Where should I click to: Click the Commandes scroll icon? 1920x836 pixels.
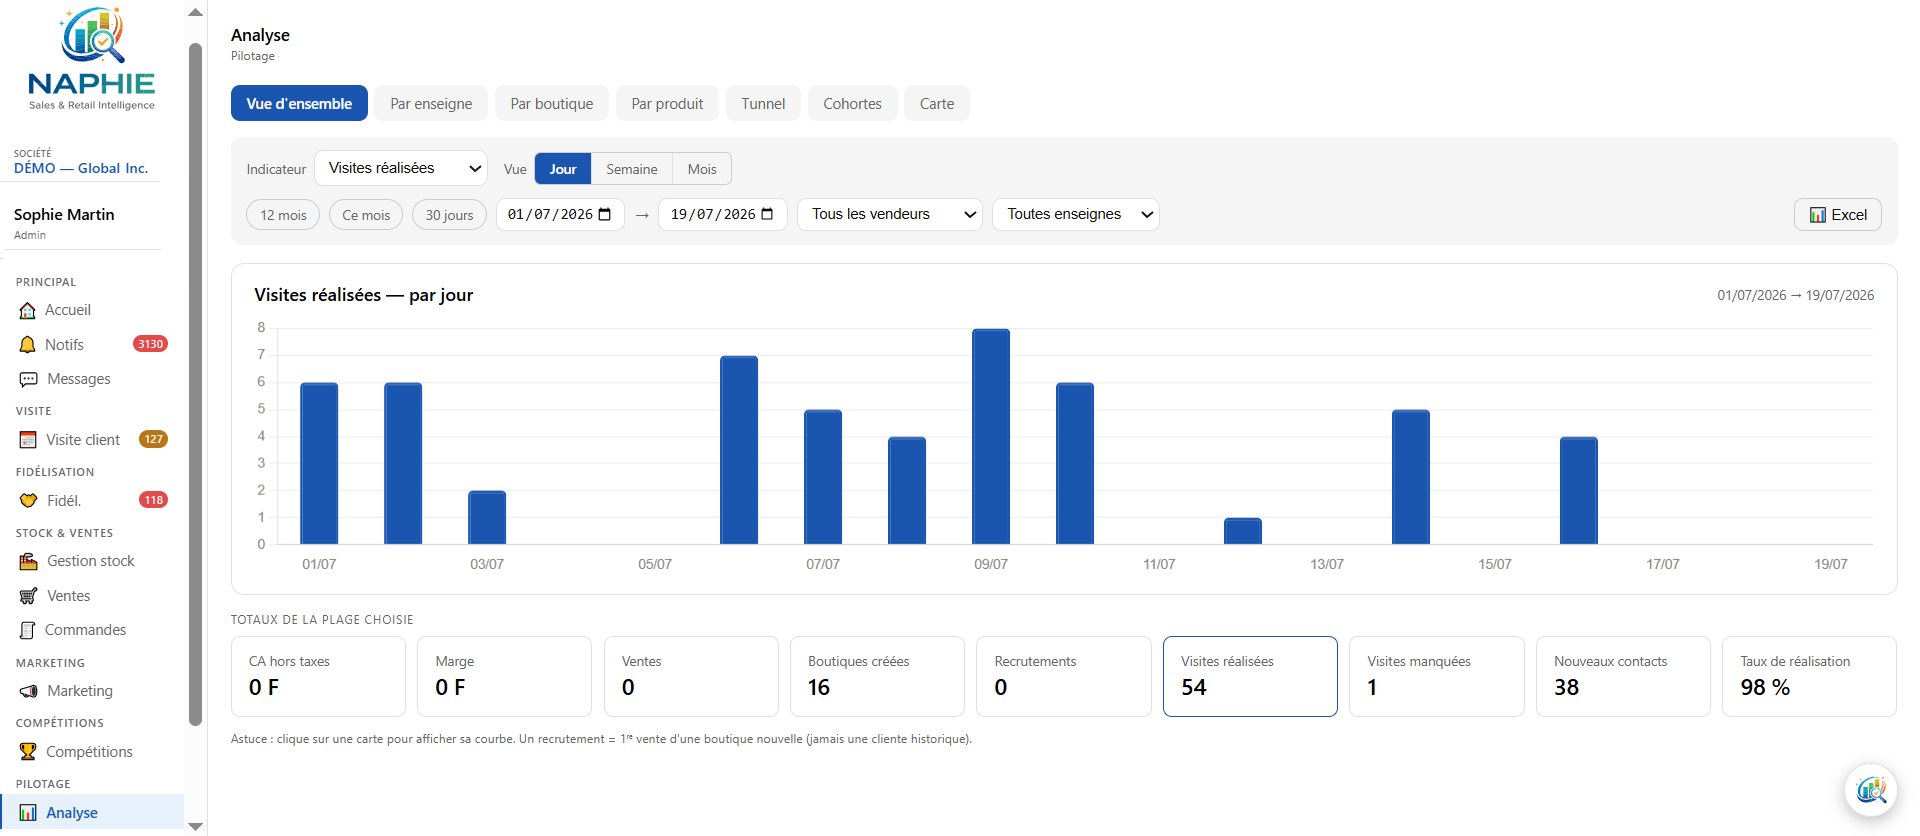click(x=28, y=631)
